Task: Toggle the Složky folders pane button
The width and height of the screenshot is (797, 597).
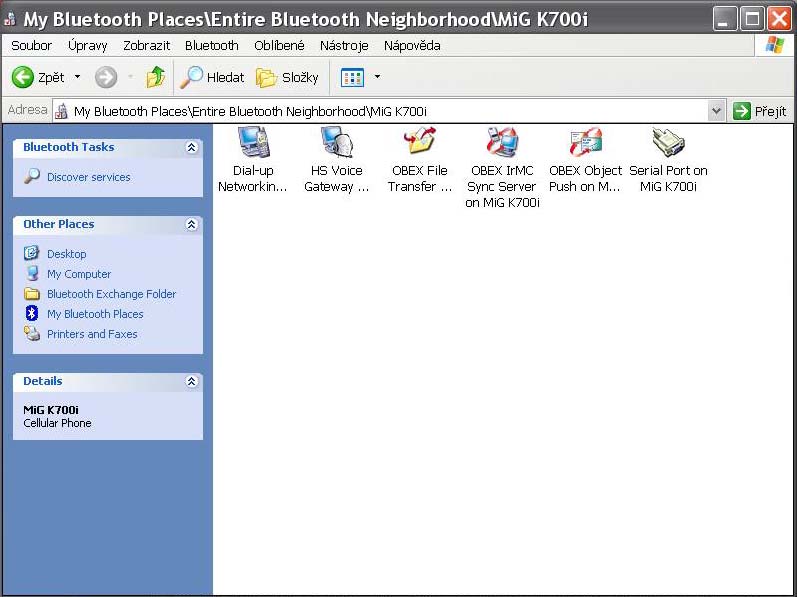Action: pos(287,77)
